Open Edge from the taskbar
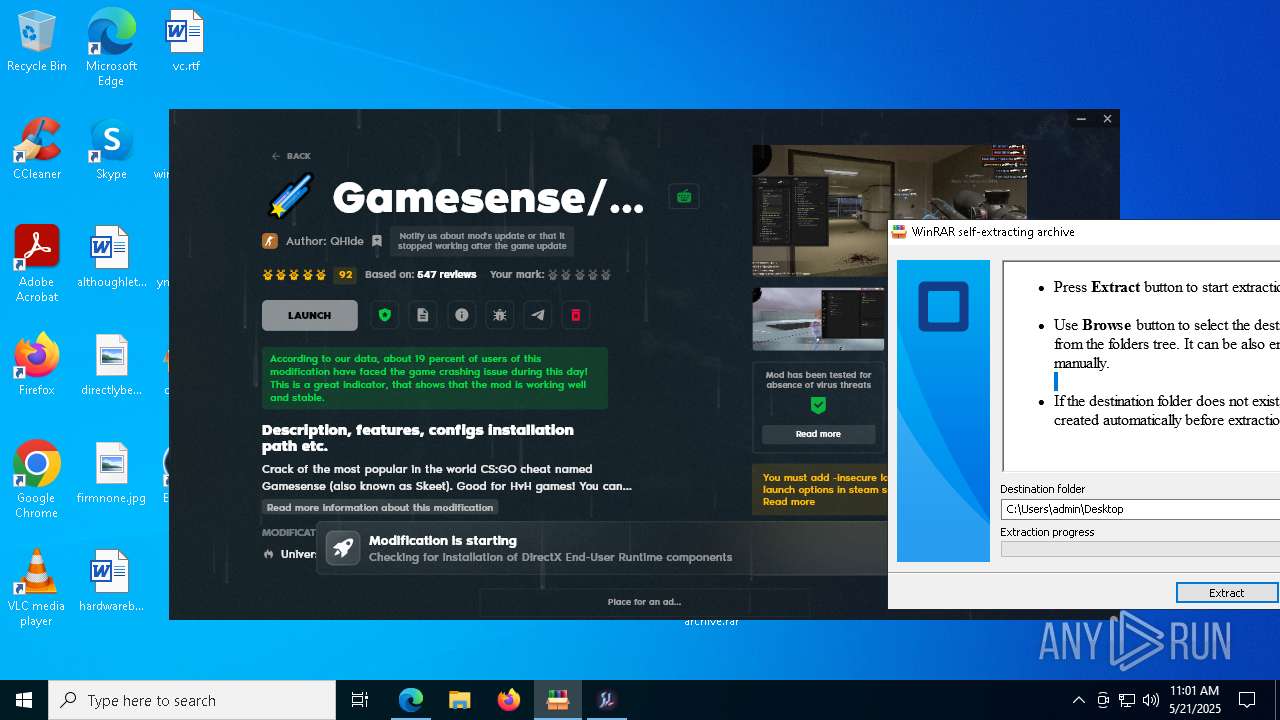This screenshot has width=1280, height=720. pos(411,700)
